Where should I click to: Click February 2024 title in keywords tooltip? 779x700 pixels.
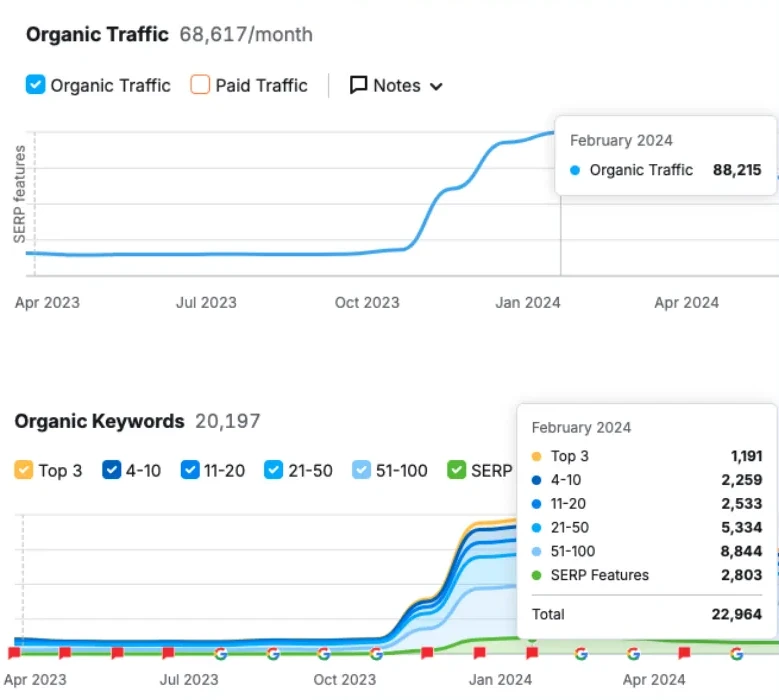[581, 427]
